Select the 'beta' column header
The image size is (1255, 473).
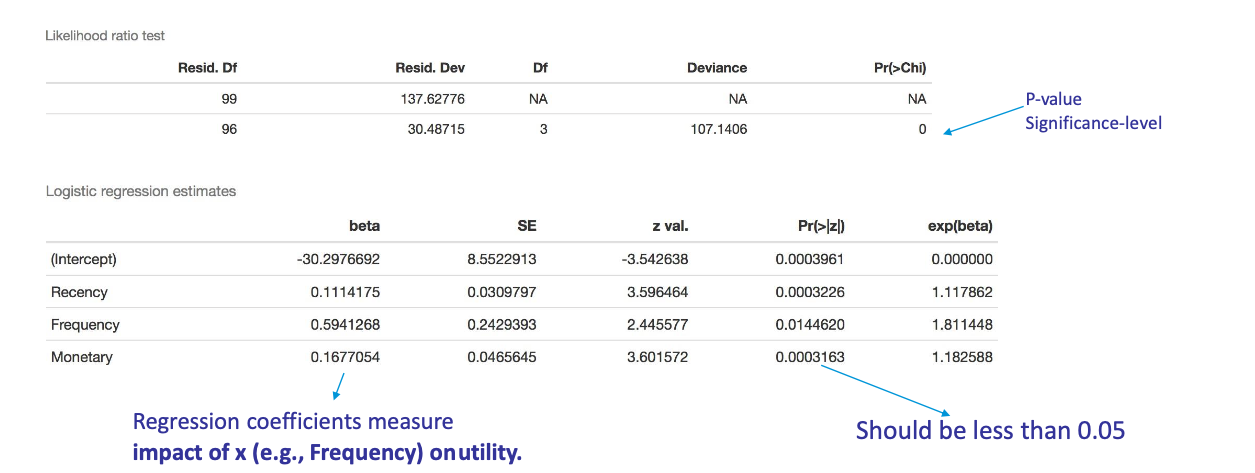click(364, 226)
